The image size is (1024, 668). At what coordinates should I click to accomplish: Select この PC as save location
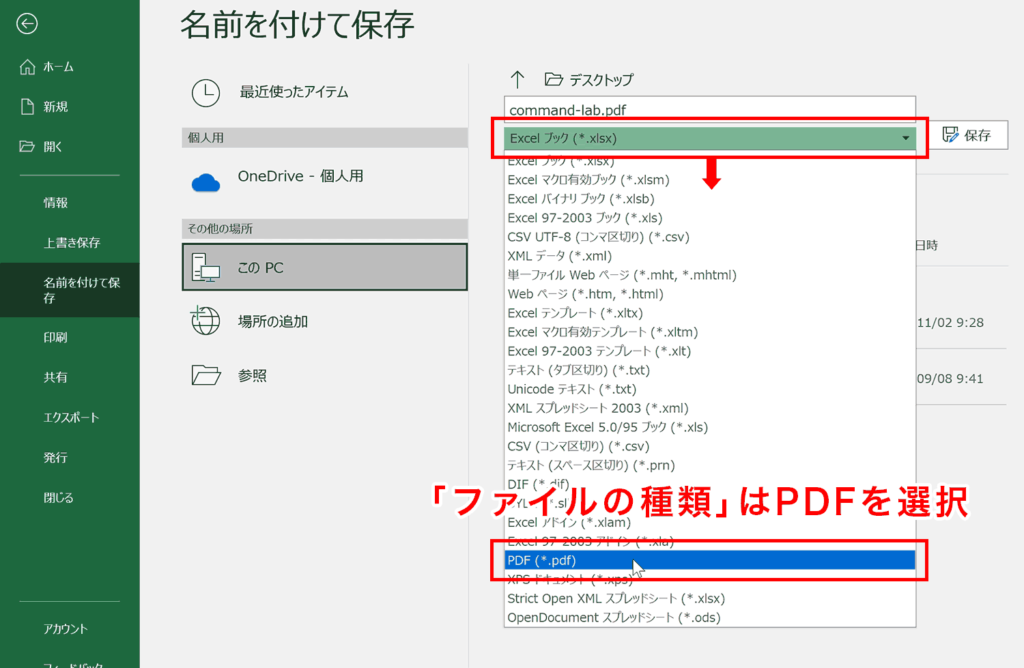point(325,267)
